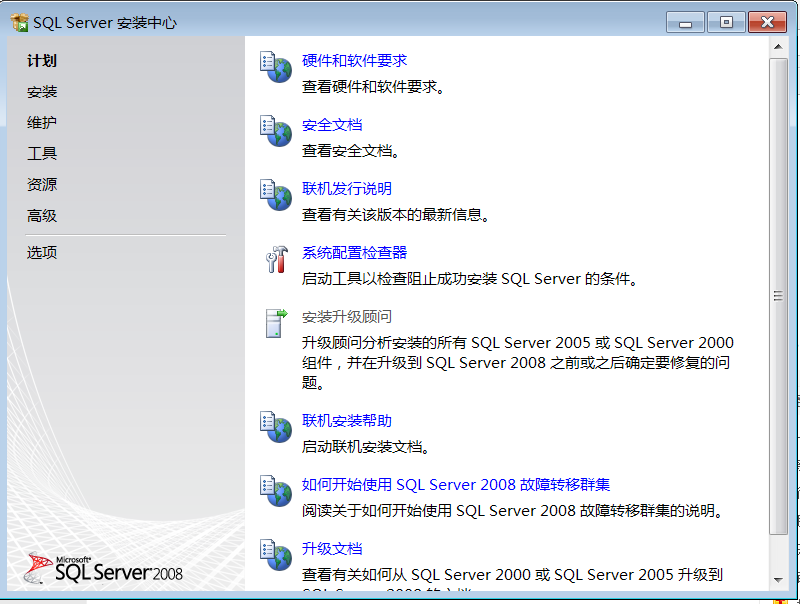Select the 计划 category in sidebar
This screenshot has width=800, height=604.
tap(42, 61)
